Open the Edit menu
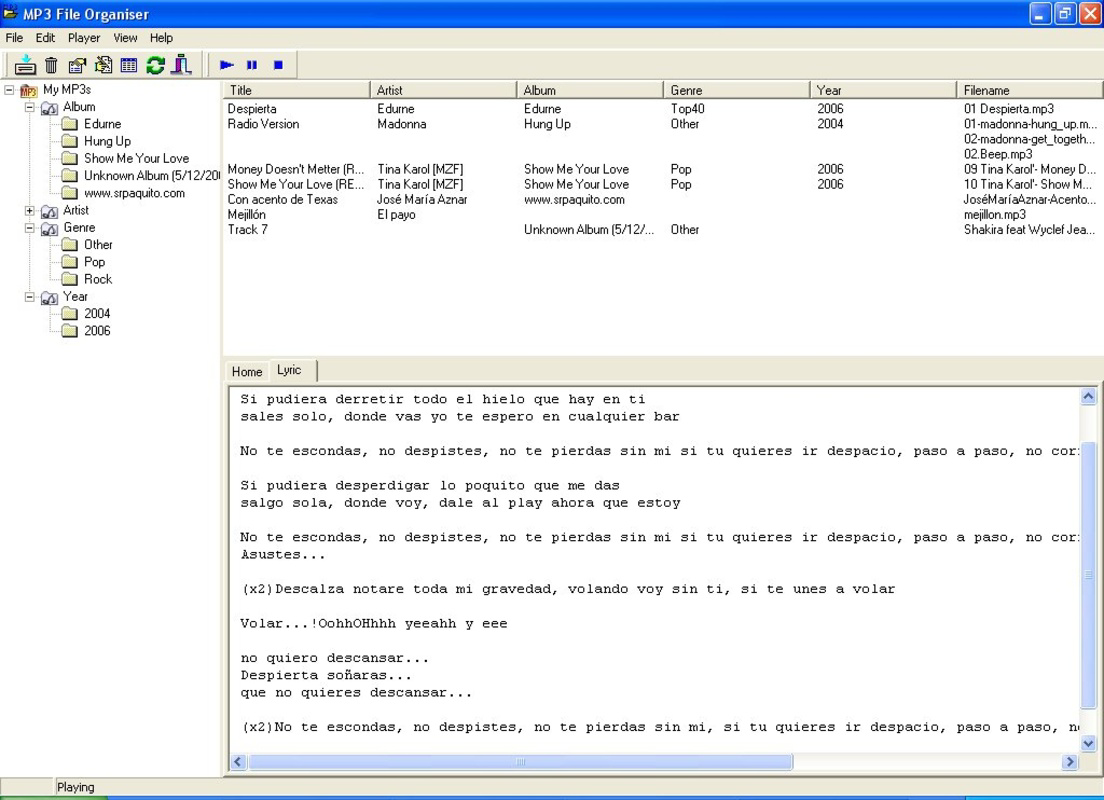The width and height of the screenshot is (1104, 800). (45, 38)
